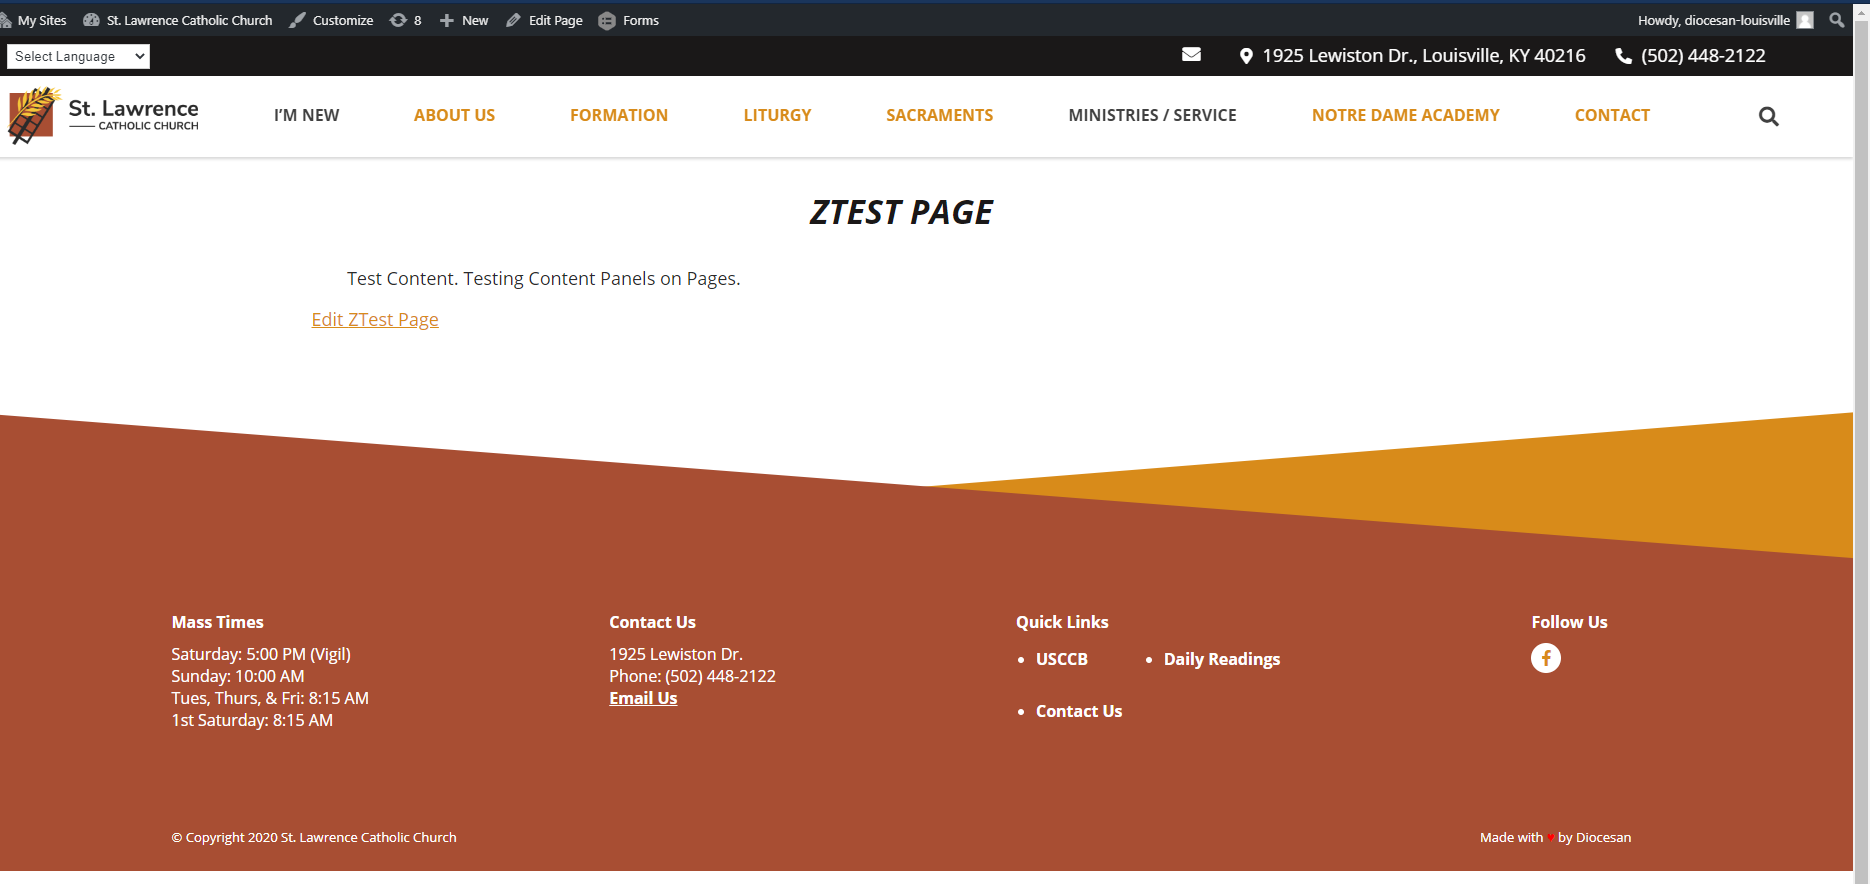Click the St. Lawrence Catholic Church logo
The height and width of the screenshot is (884, 1870).
[104, 116]
